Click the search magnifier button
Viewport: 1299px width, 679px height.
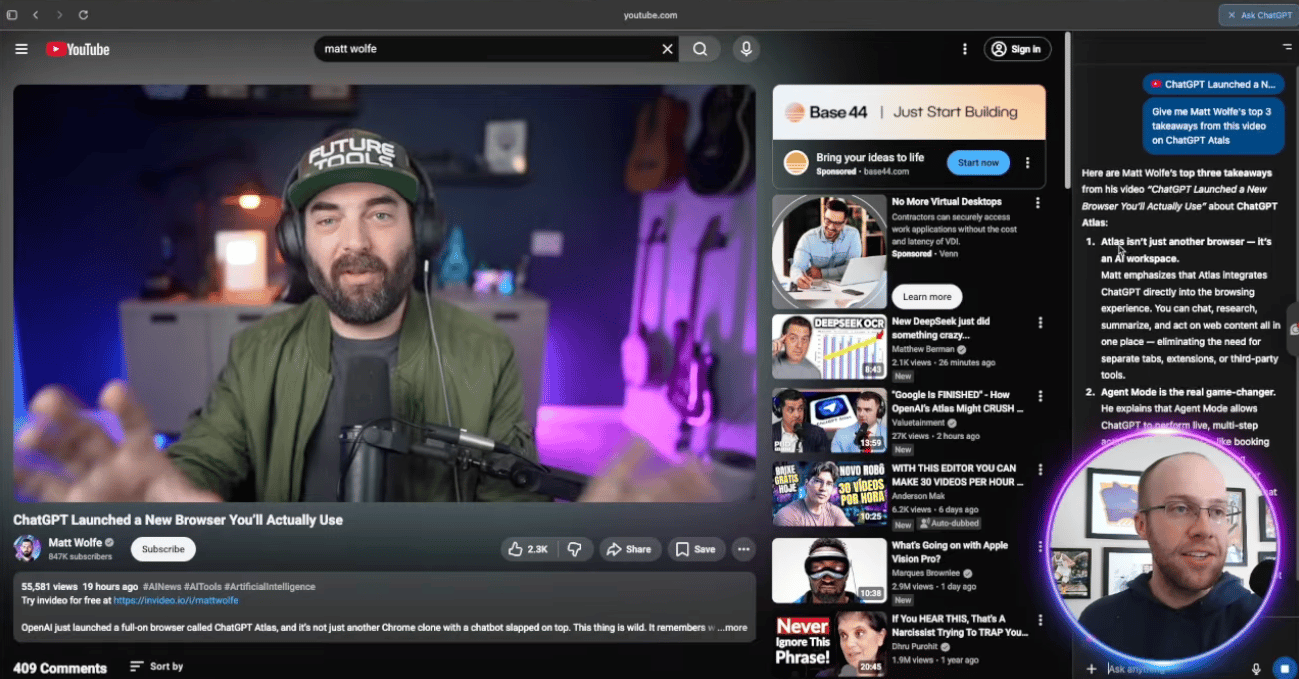(700, 49)
